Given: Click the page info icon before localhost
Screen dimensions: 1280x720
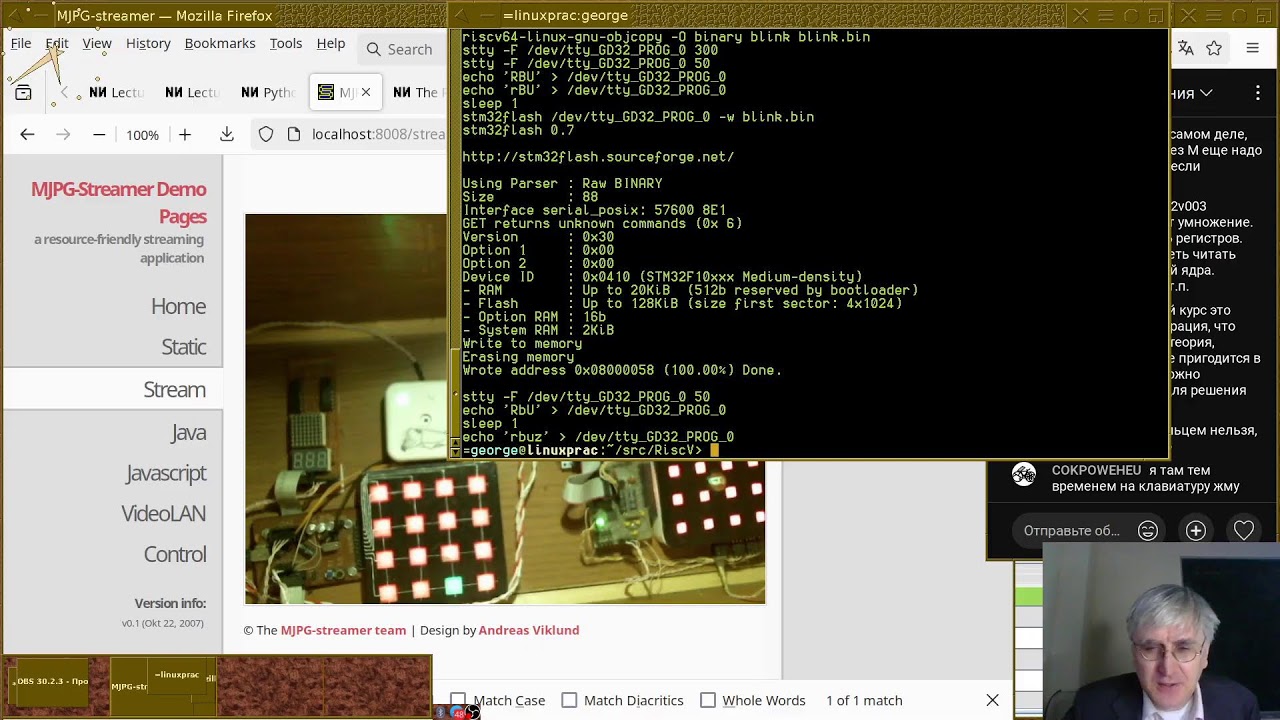Looking at the screenshot, I should pos(294,134).
